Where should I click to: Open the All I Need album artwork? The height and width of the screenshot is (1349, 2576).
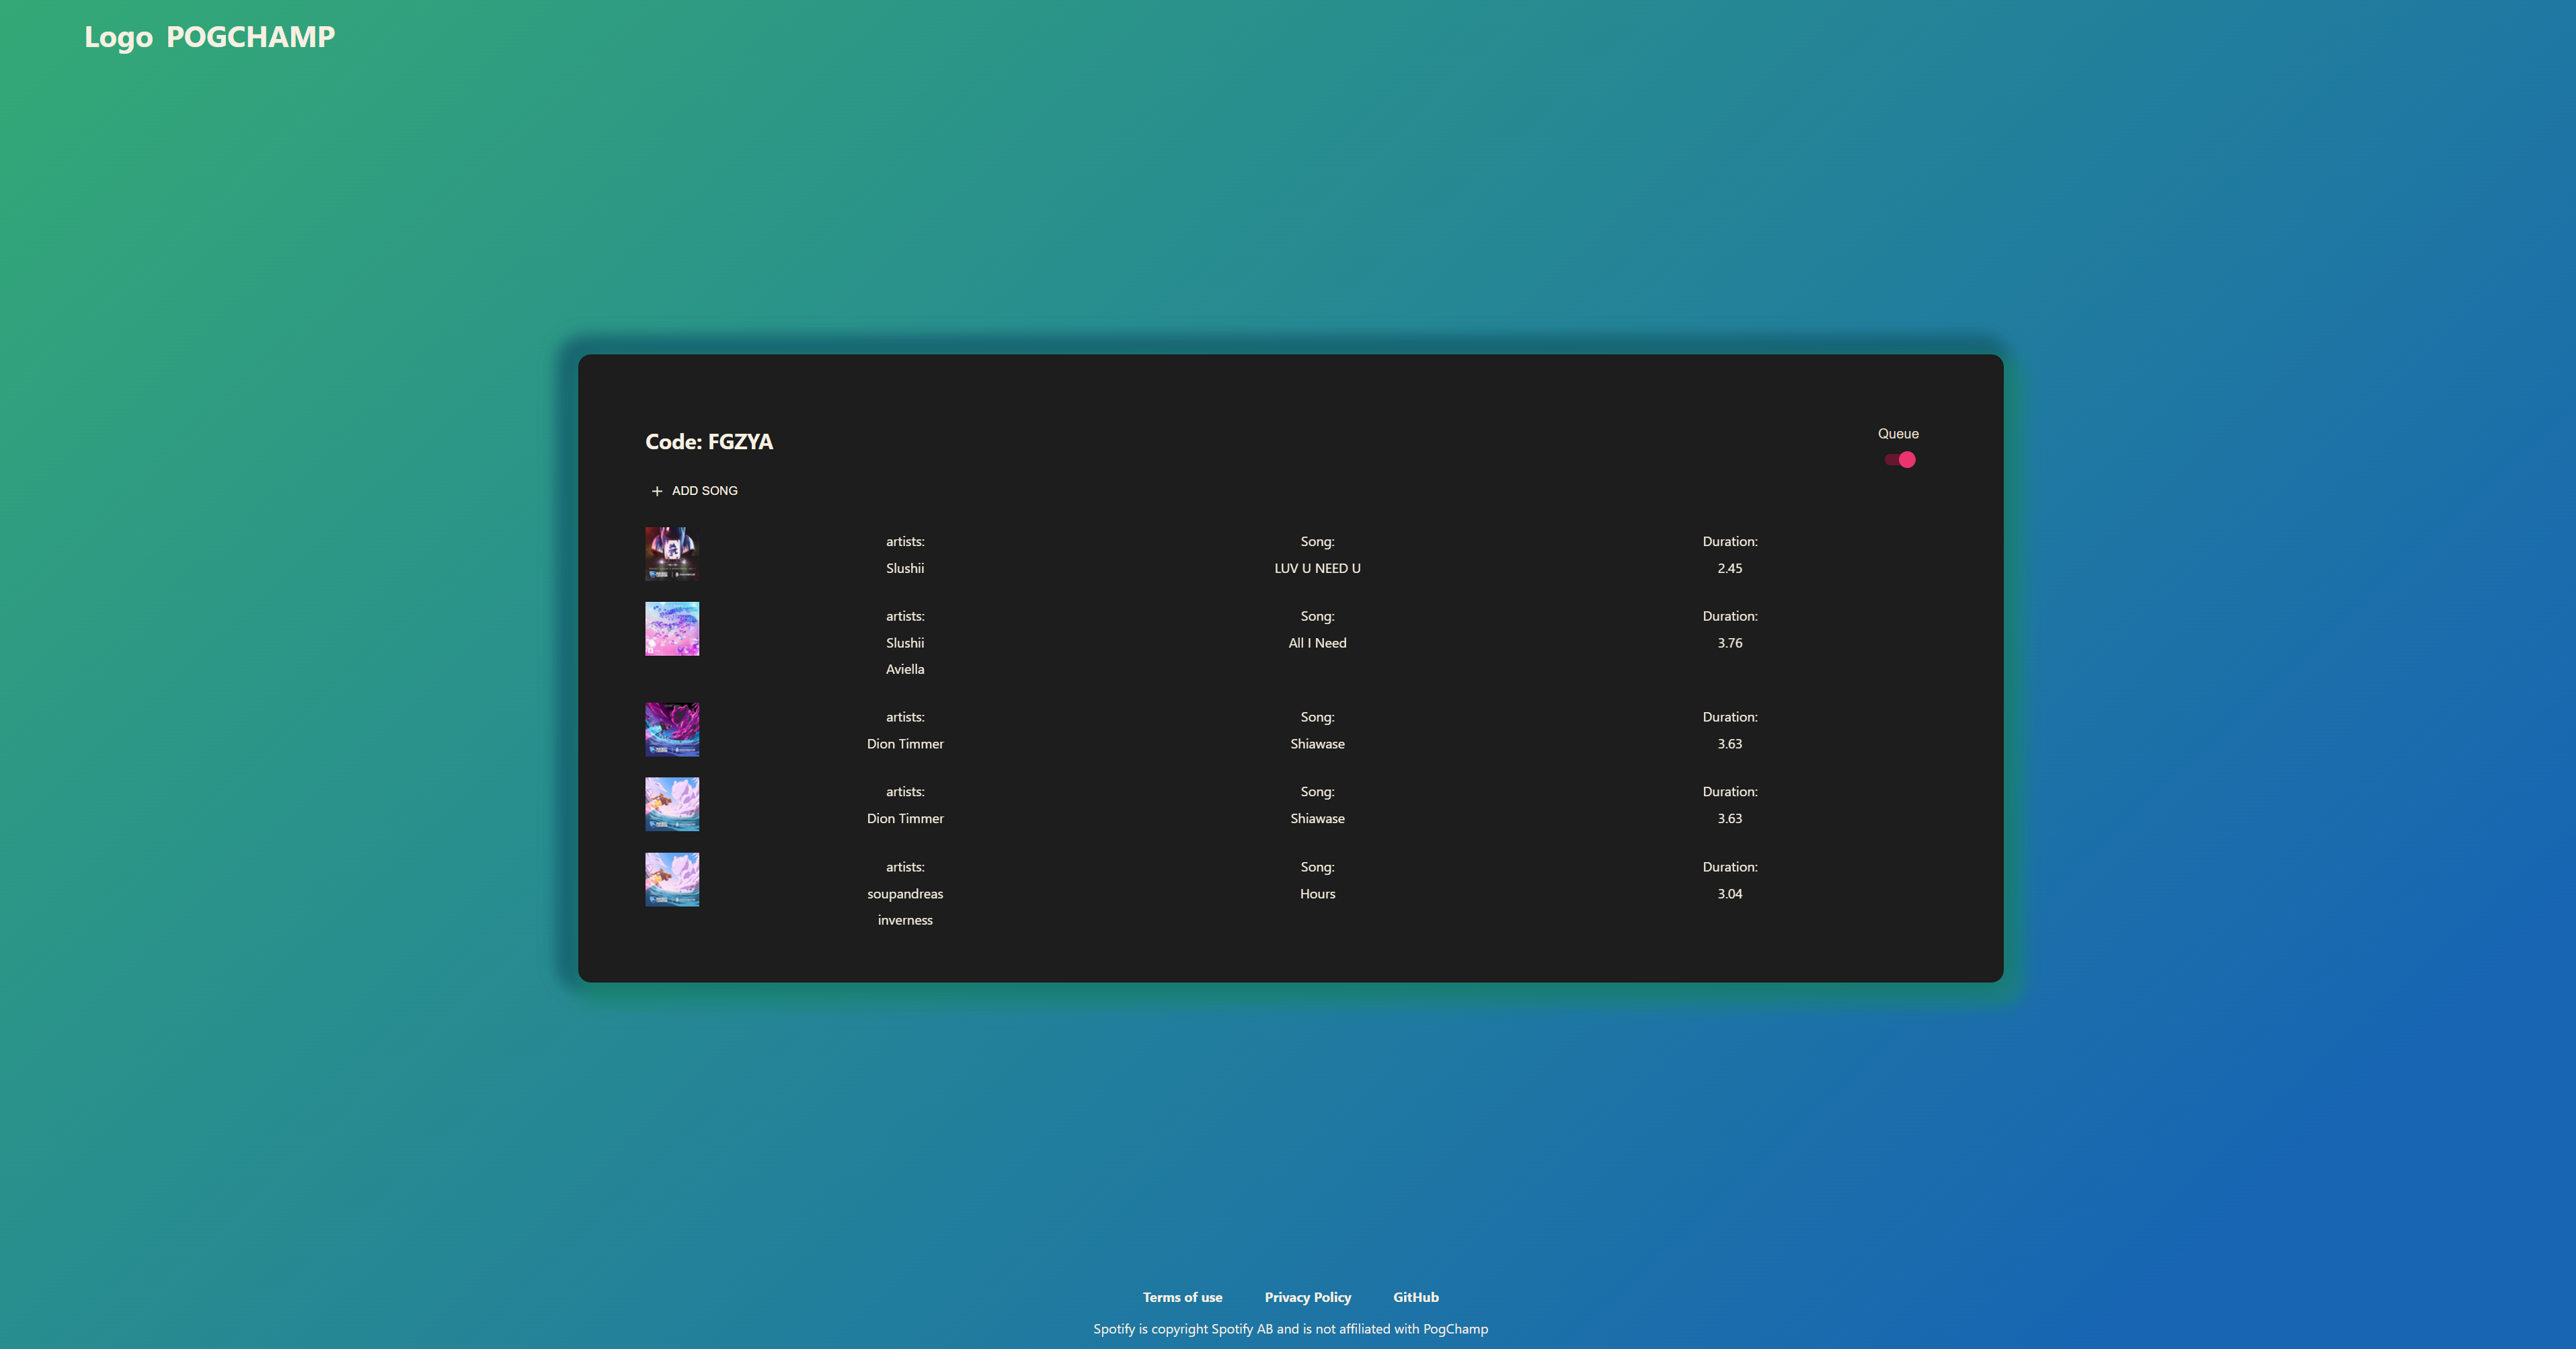click(671, 629)
